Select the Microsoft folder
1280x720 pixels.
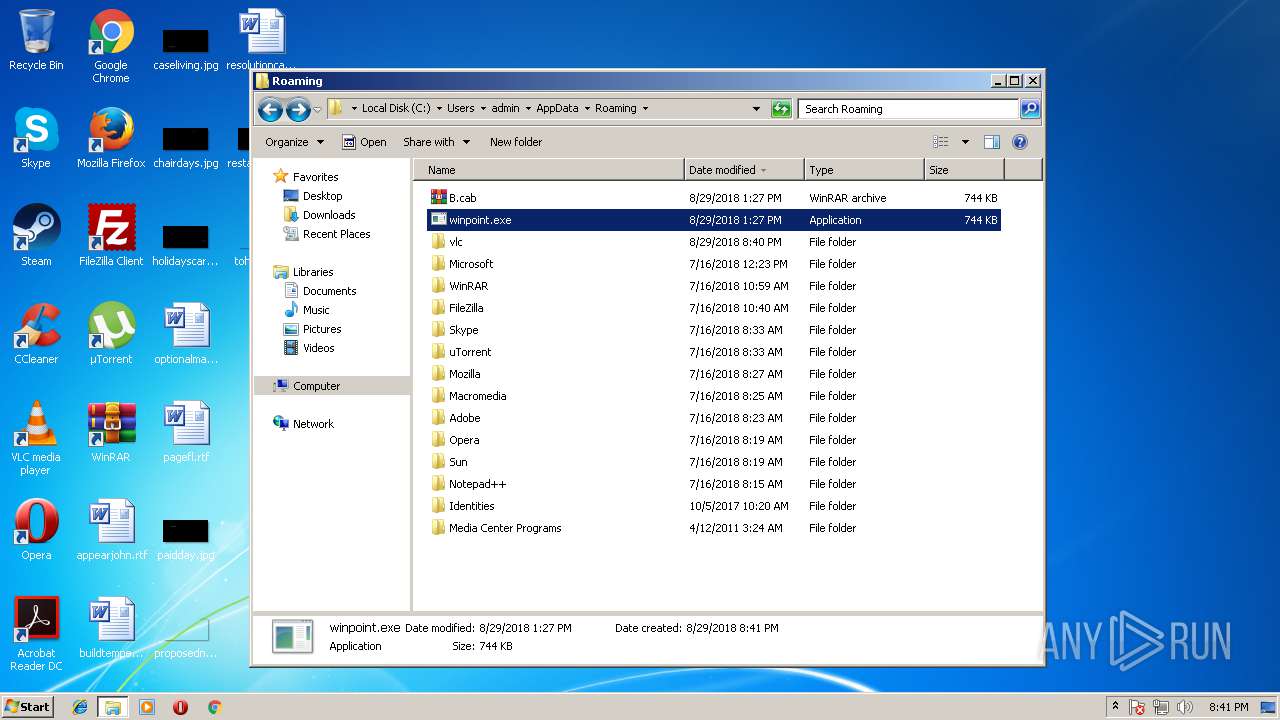[x=714, y=264]
